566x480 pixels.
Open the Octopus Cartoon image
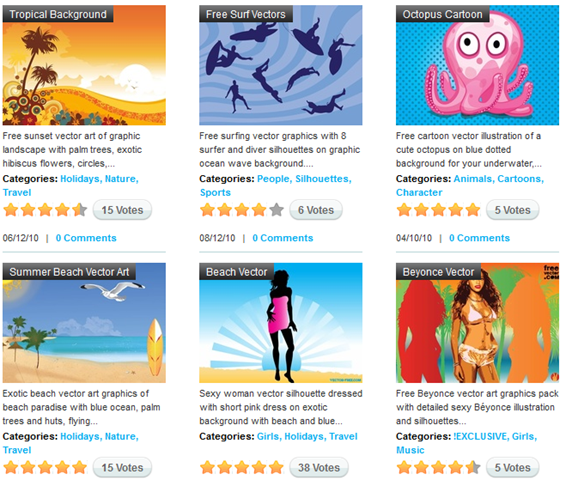pos(477,65)
